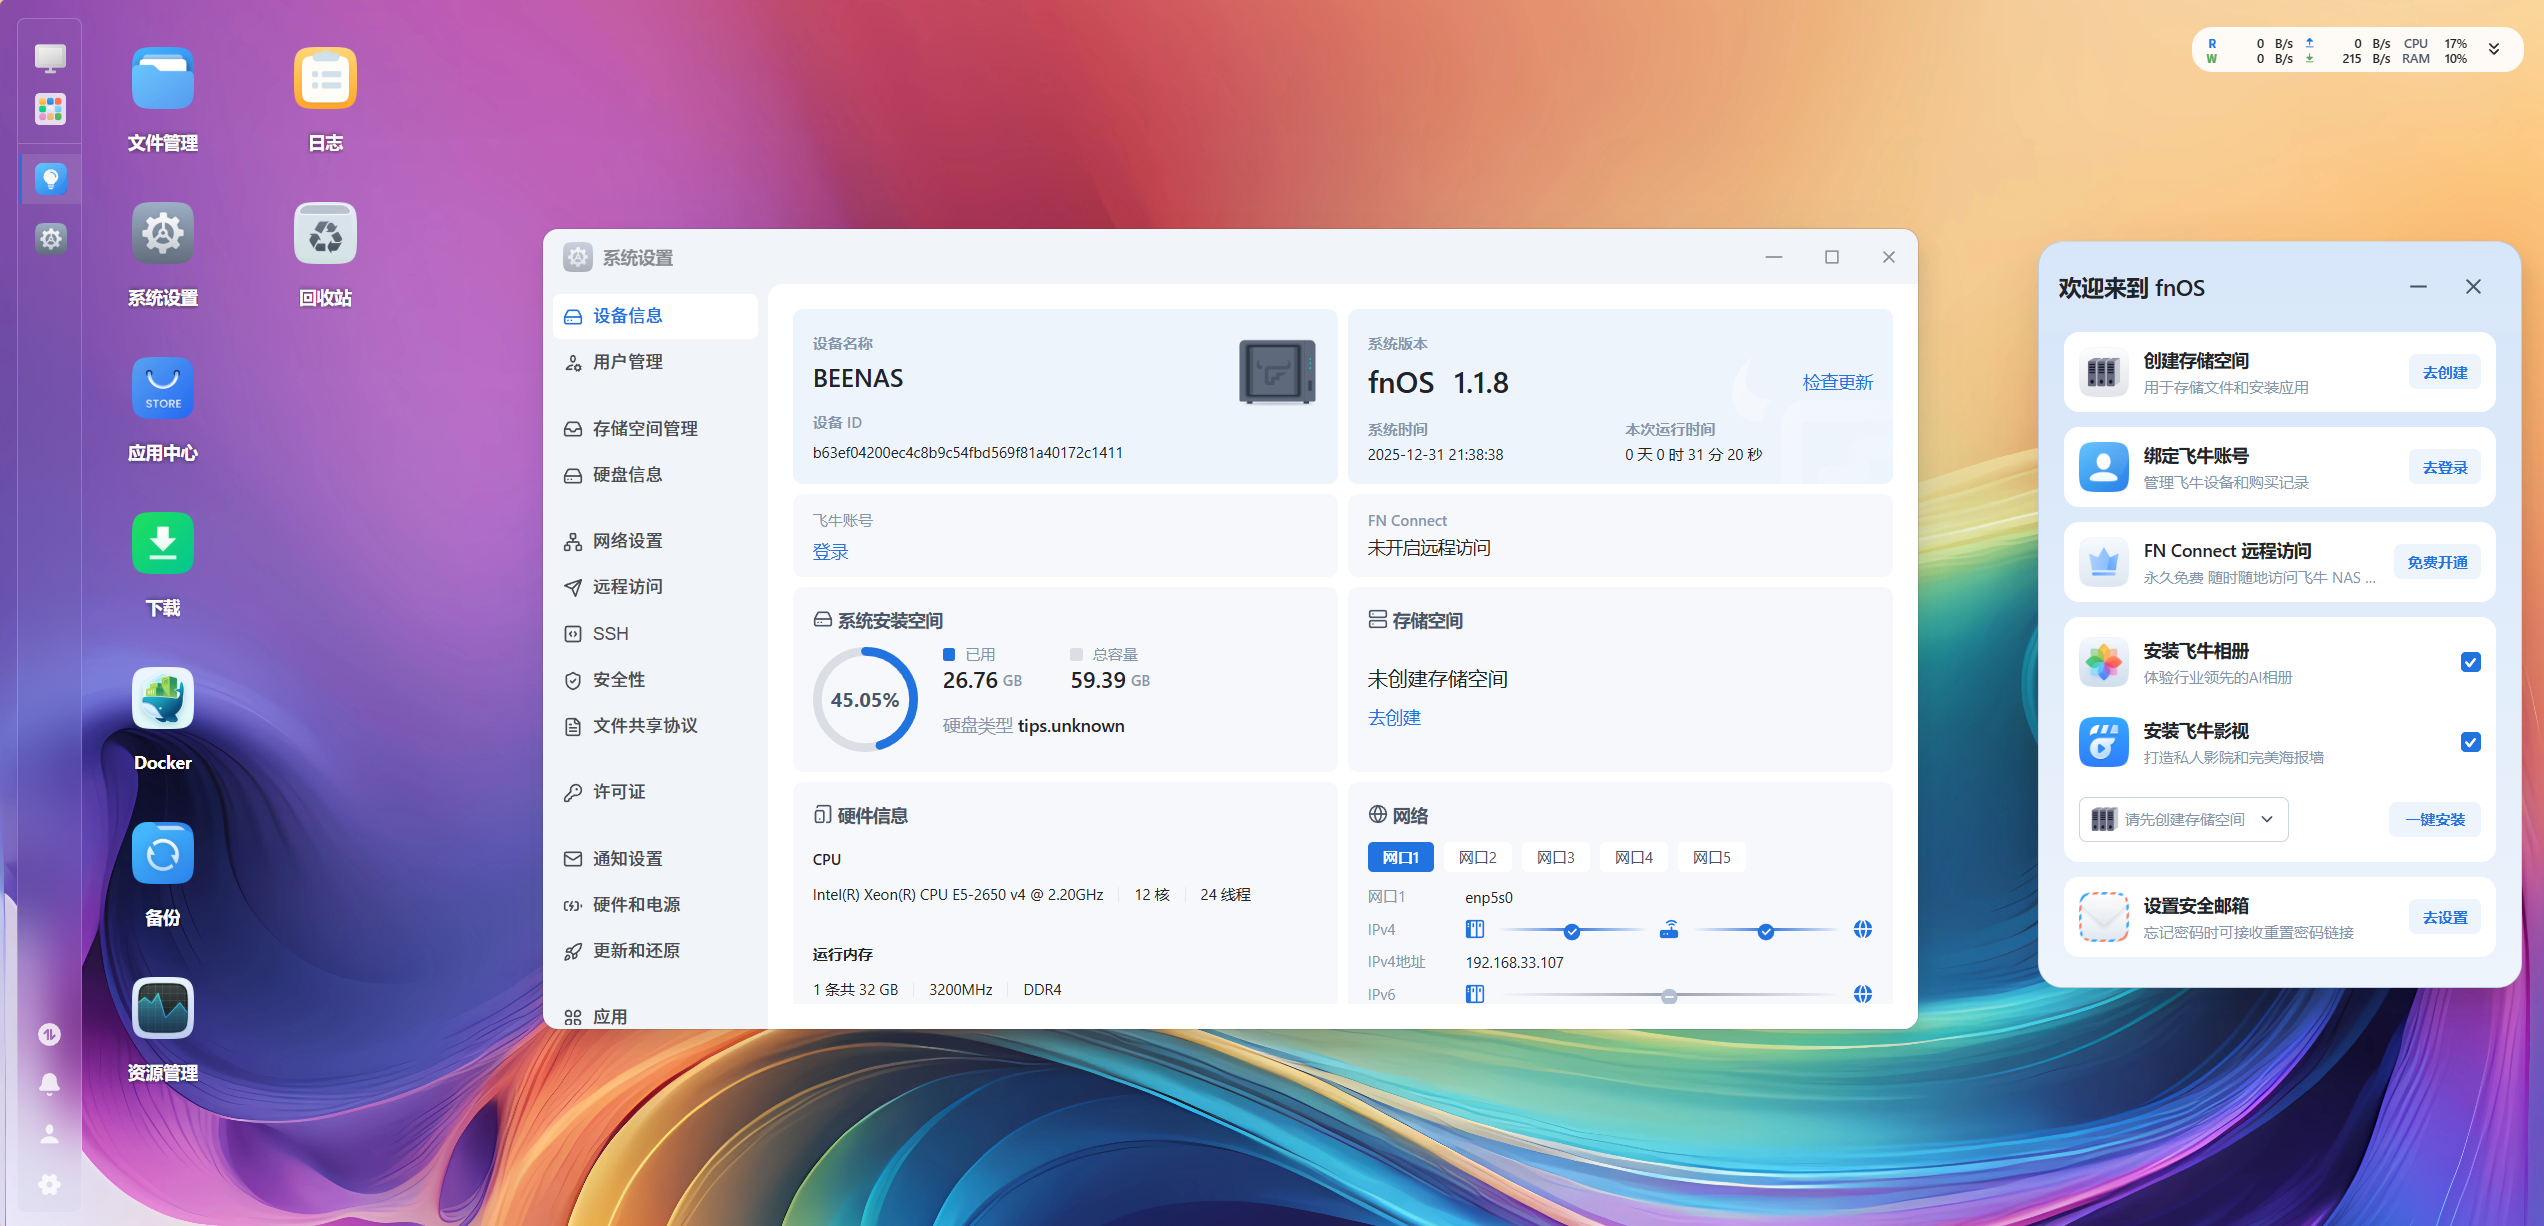Screen dimensions: 2544x1226
Task: Open the Docker desktop icon
Action: tap(163, 699)
